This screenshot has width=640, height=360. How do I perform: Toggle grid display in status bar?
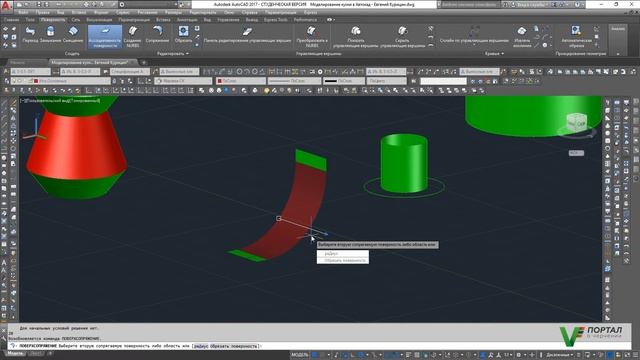click(x=315, y=355)
